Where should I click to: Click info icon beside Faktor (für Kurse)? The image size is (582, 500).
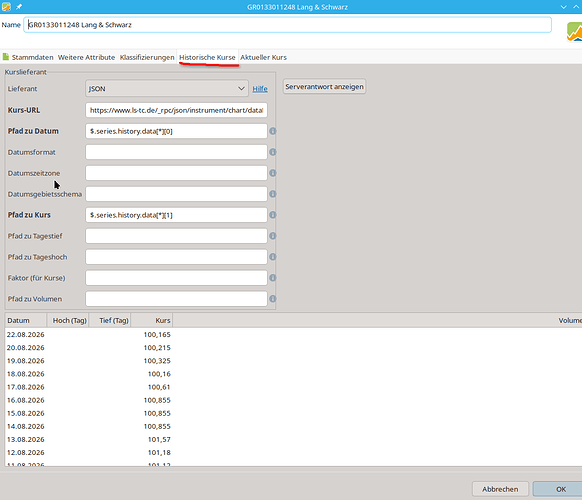[x=272, y=278]
